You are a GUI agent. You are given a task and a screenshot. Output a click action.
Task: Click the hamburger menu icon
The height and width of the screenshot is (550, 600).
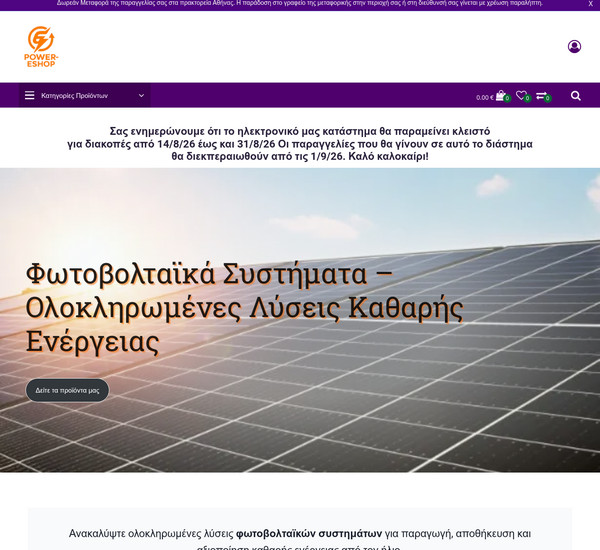tap(29, 95)
